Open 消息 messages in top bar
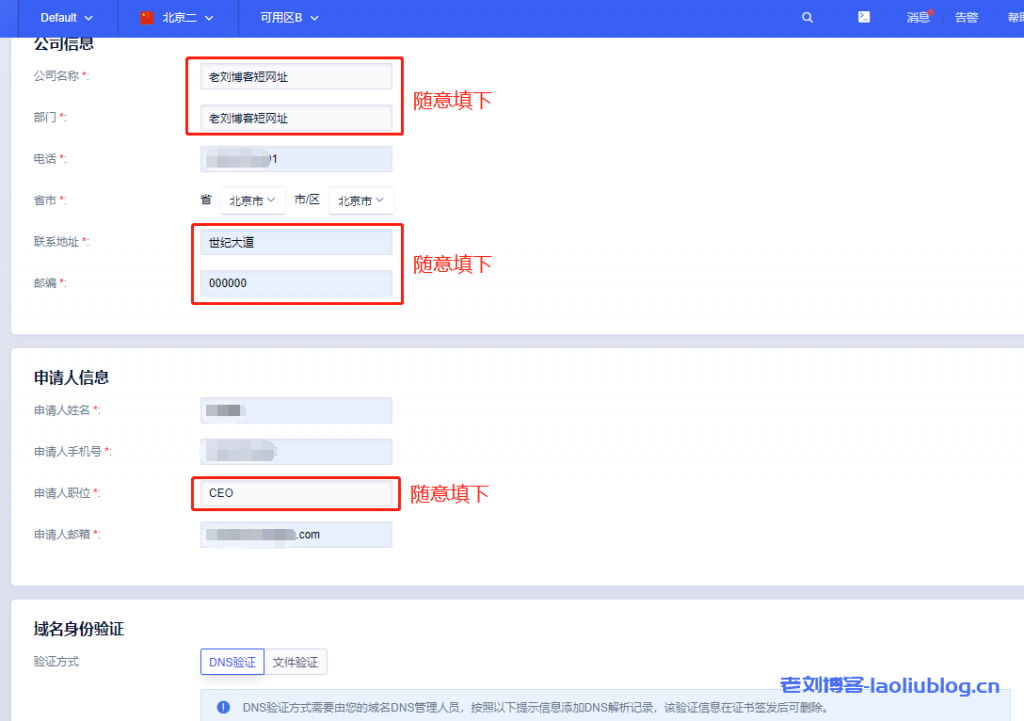The width and height of the screenshot is (1024, 721). pos(918,18)
